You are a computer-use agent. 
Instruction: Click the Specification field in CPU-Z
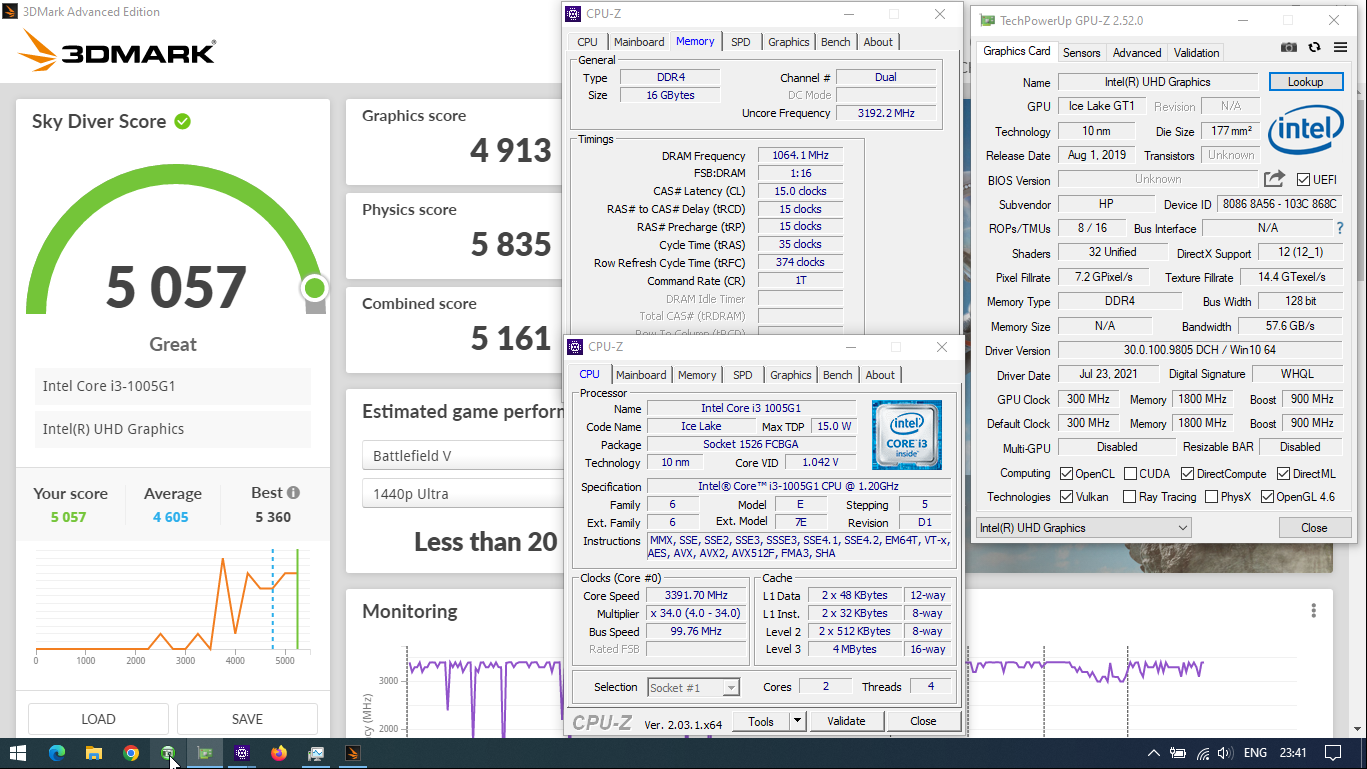point(798,487)
